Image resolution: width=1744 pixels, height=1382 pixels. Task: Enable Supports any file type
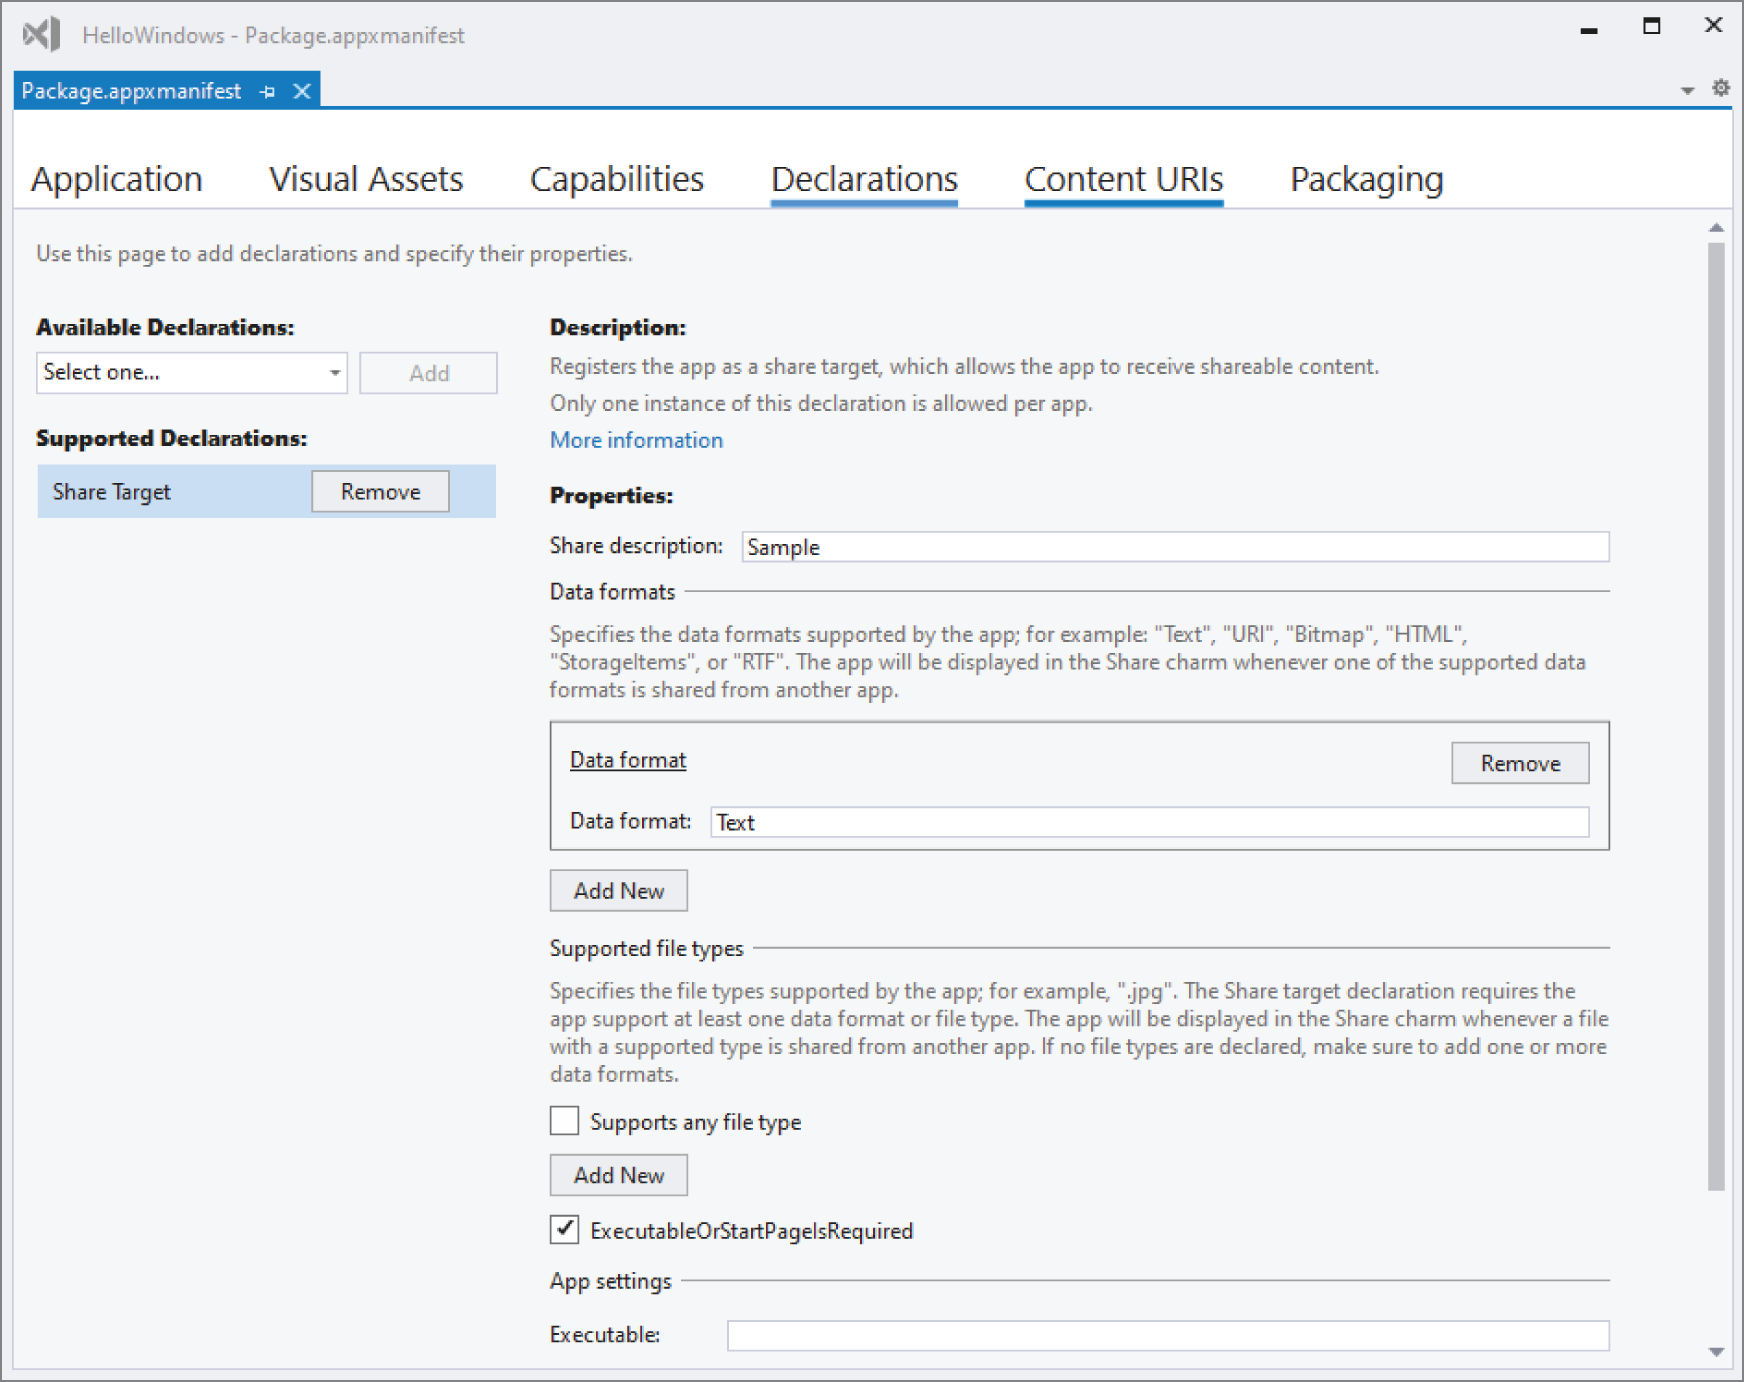coord(564,1121)
